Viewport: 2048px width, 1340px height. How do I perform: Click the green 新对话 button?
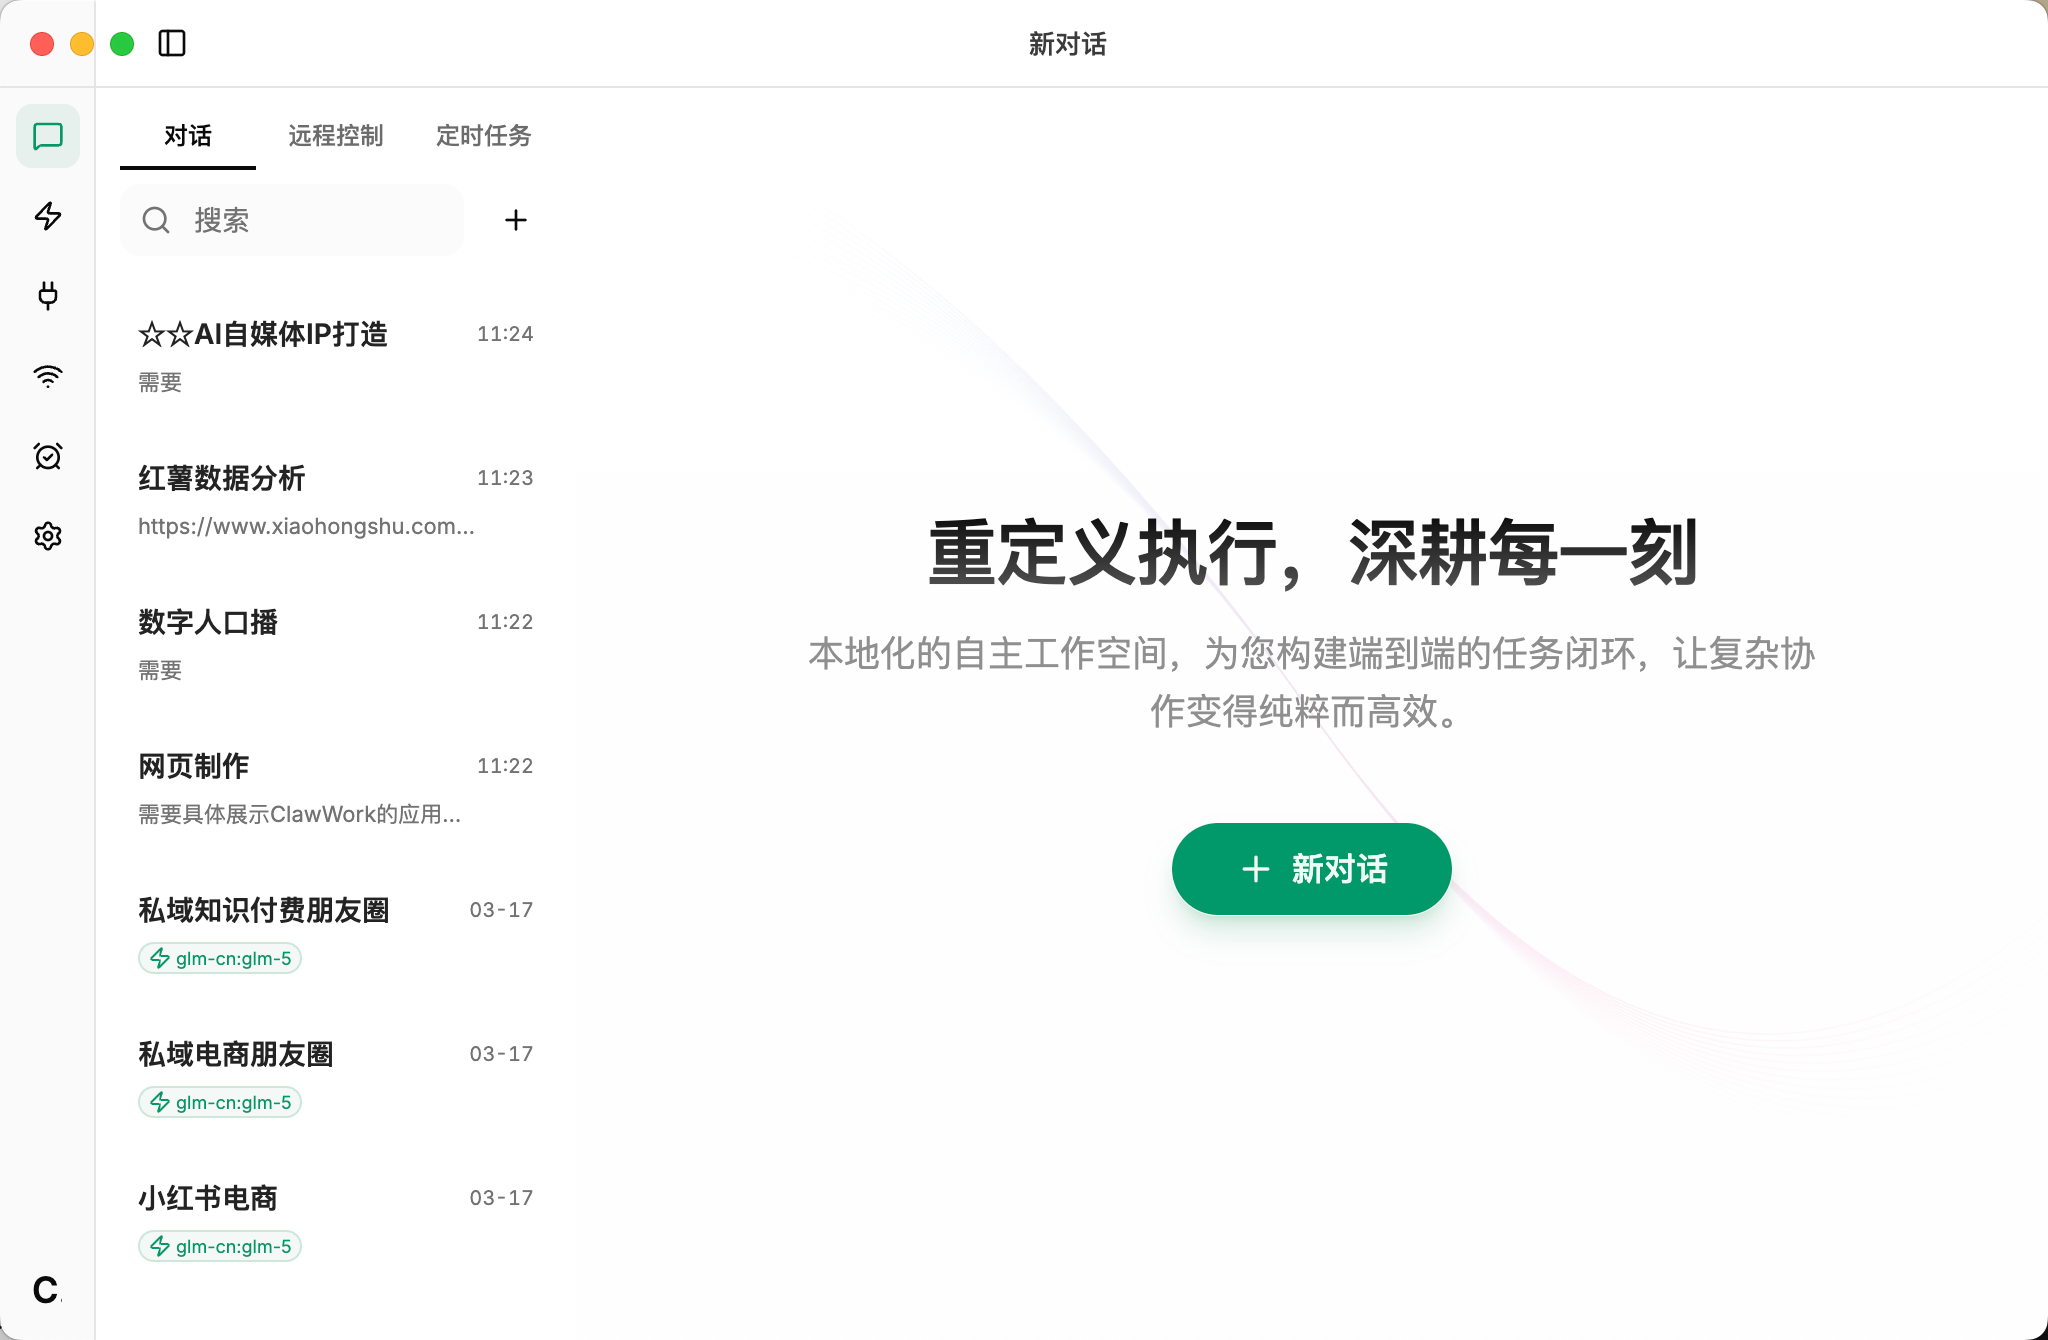(1311, 869)
